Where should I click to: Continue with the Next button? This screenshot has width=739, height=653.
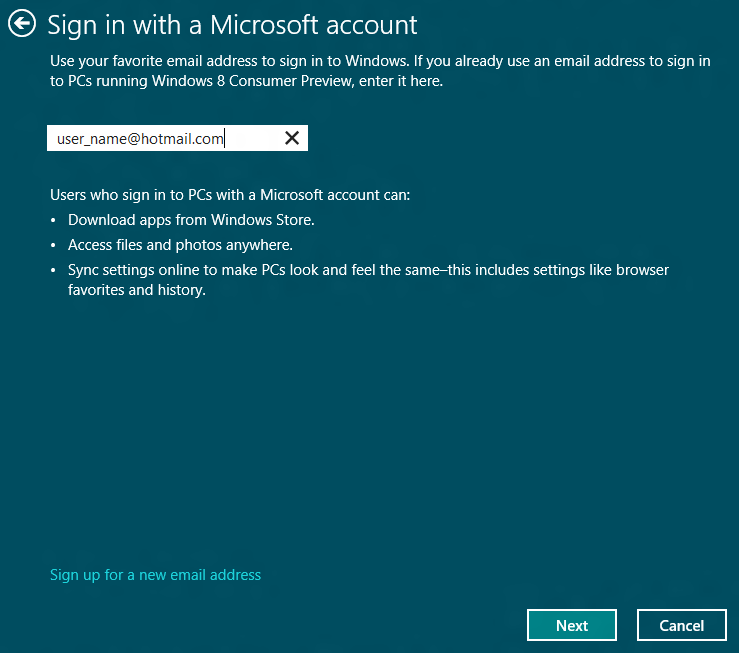coord(572,625)
